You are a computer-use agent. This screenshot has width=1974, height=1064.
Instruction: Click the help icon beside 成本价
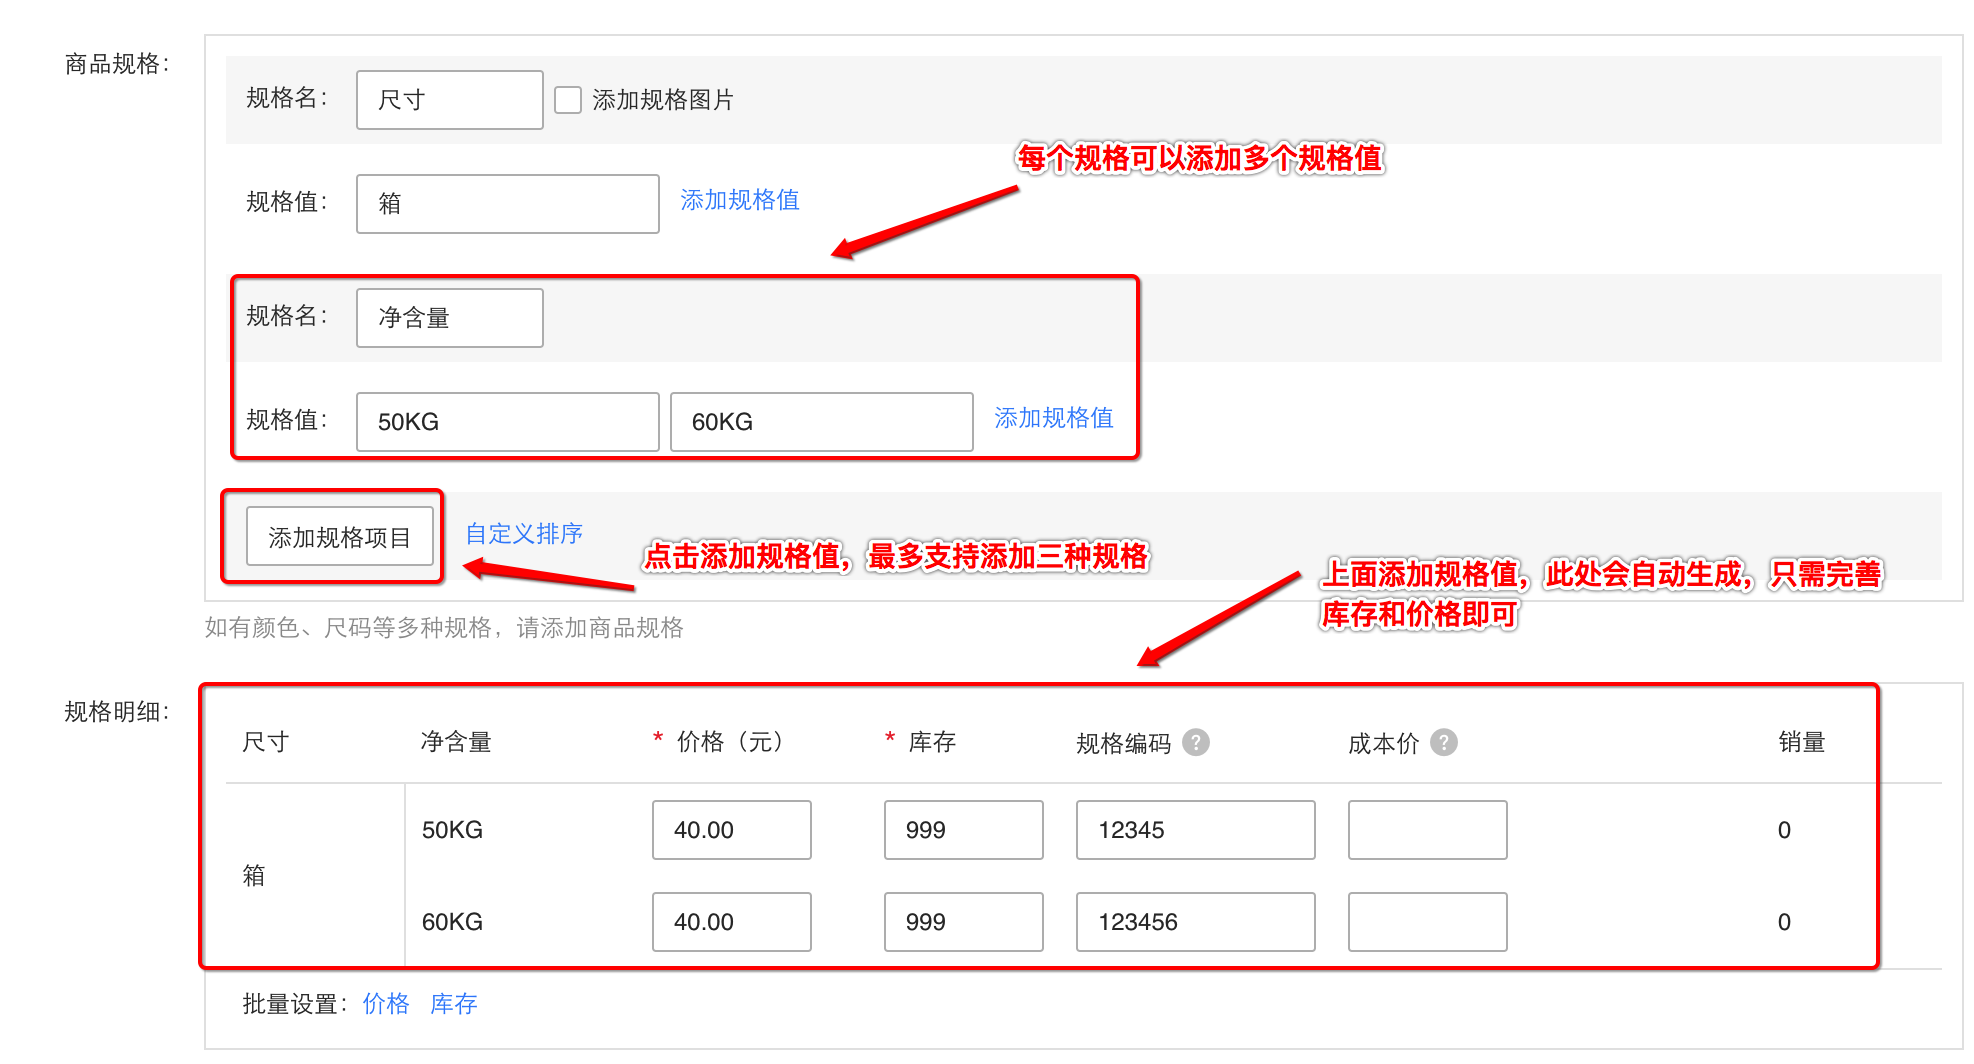pyautogui.click(x=1444, y=742)
